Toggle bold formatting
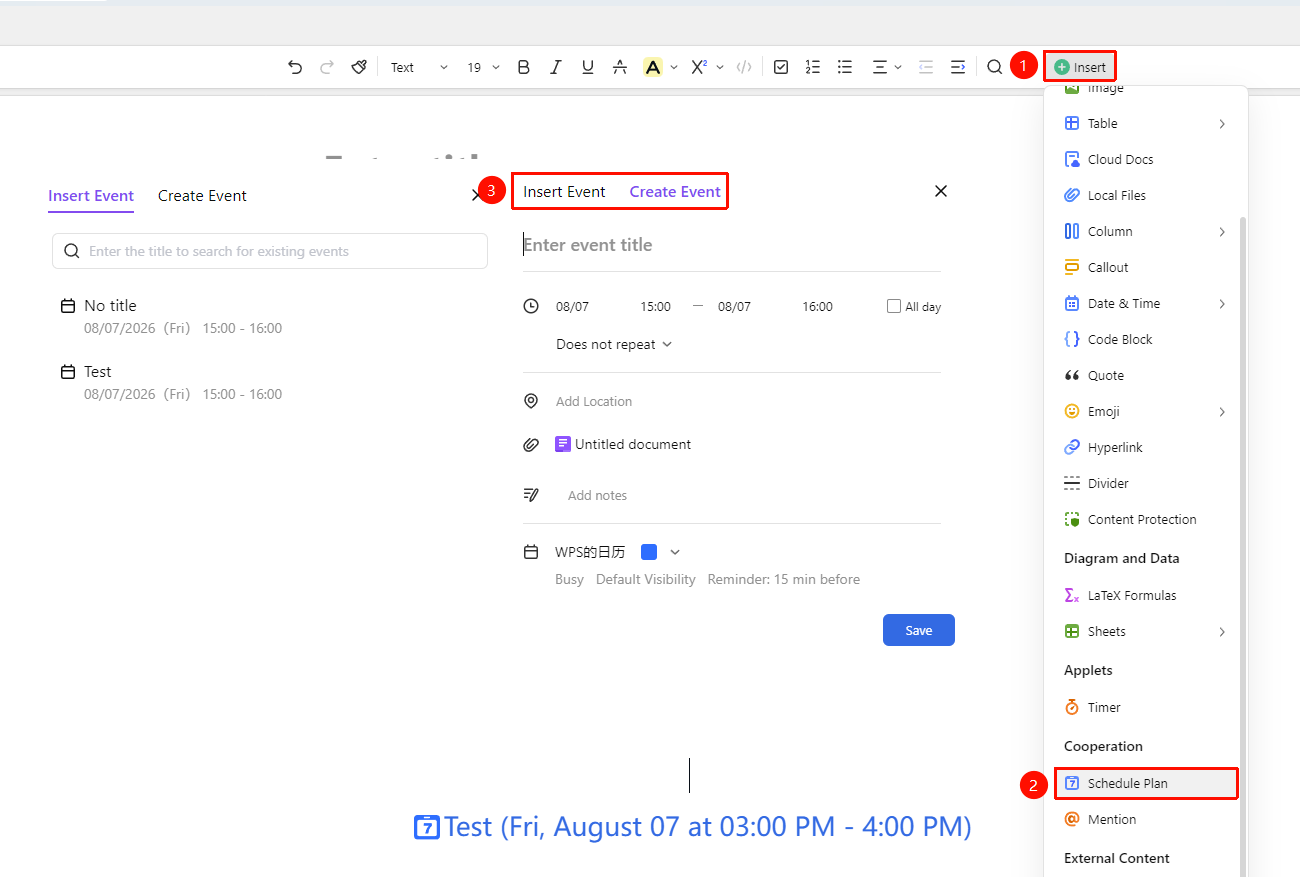The image size is (1300, 877). tap(523, 67)
